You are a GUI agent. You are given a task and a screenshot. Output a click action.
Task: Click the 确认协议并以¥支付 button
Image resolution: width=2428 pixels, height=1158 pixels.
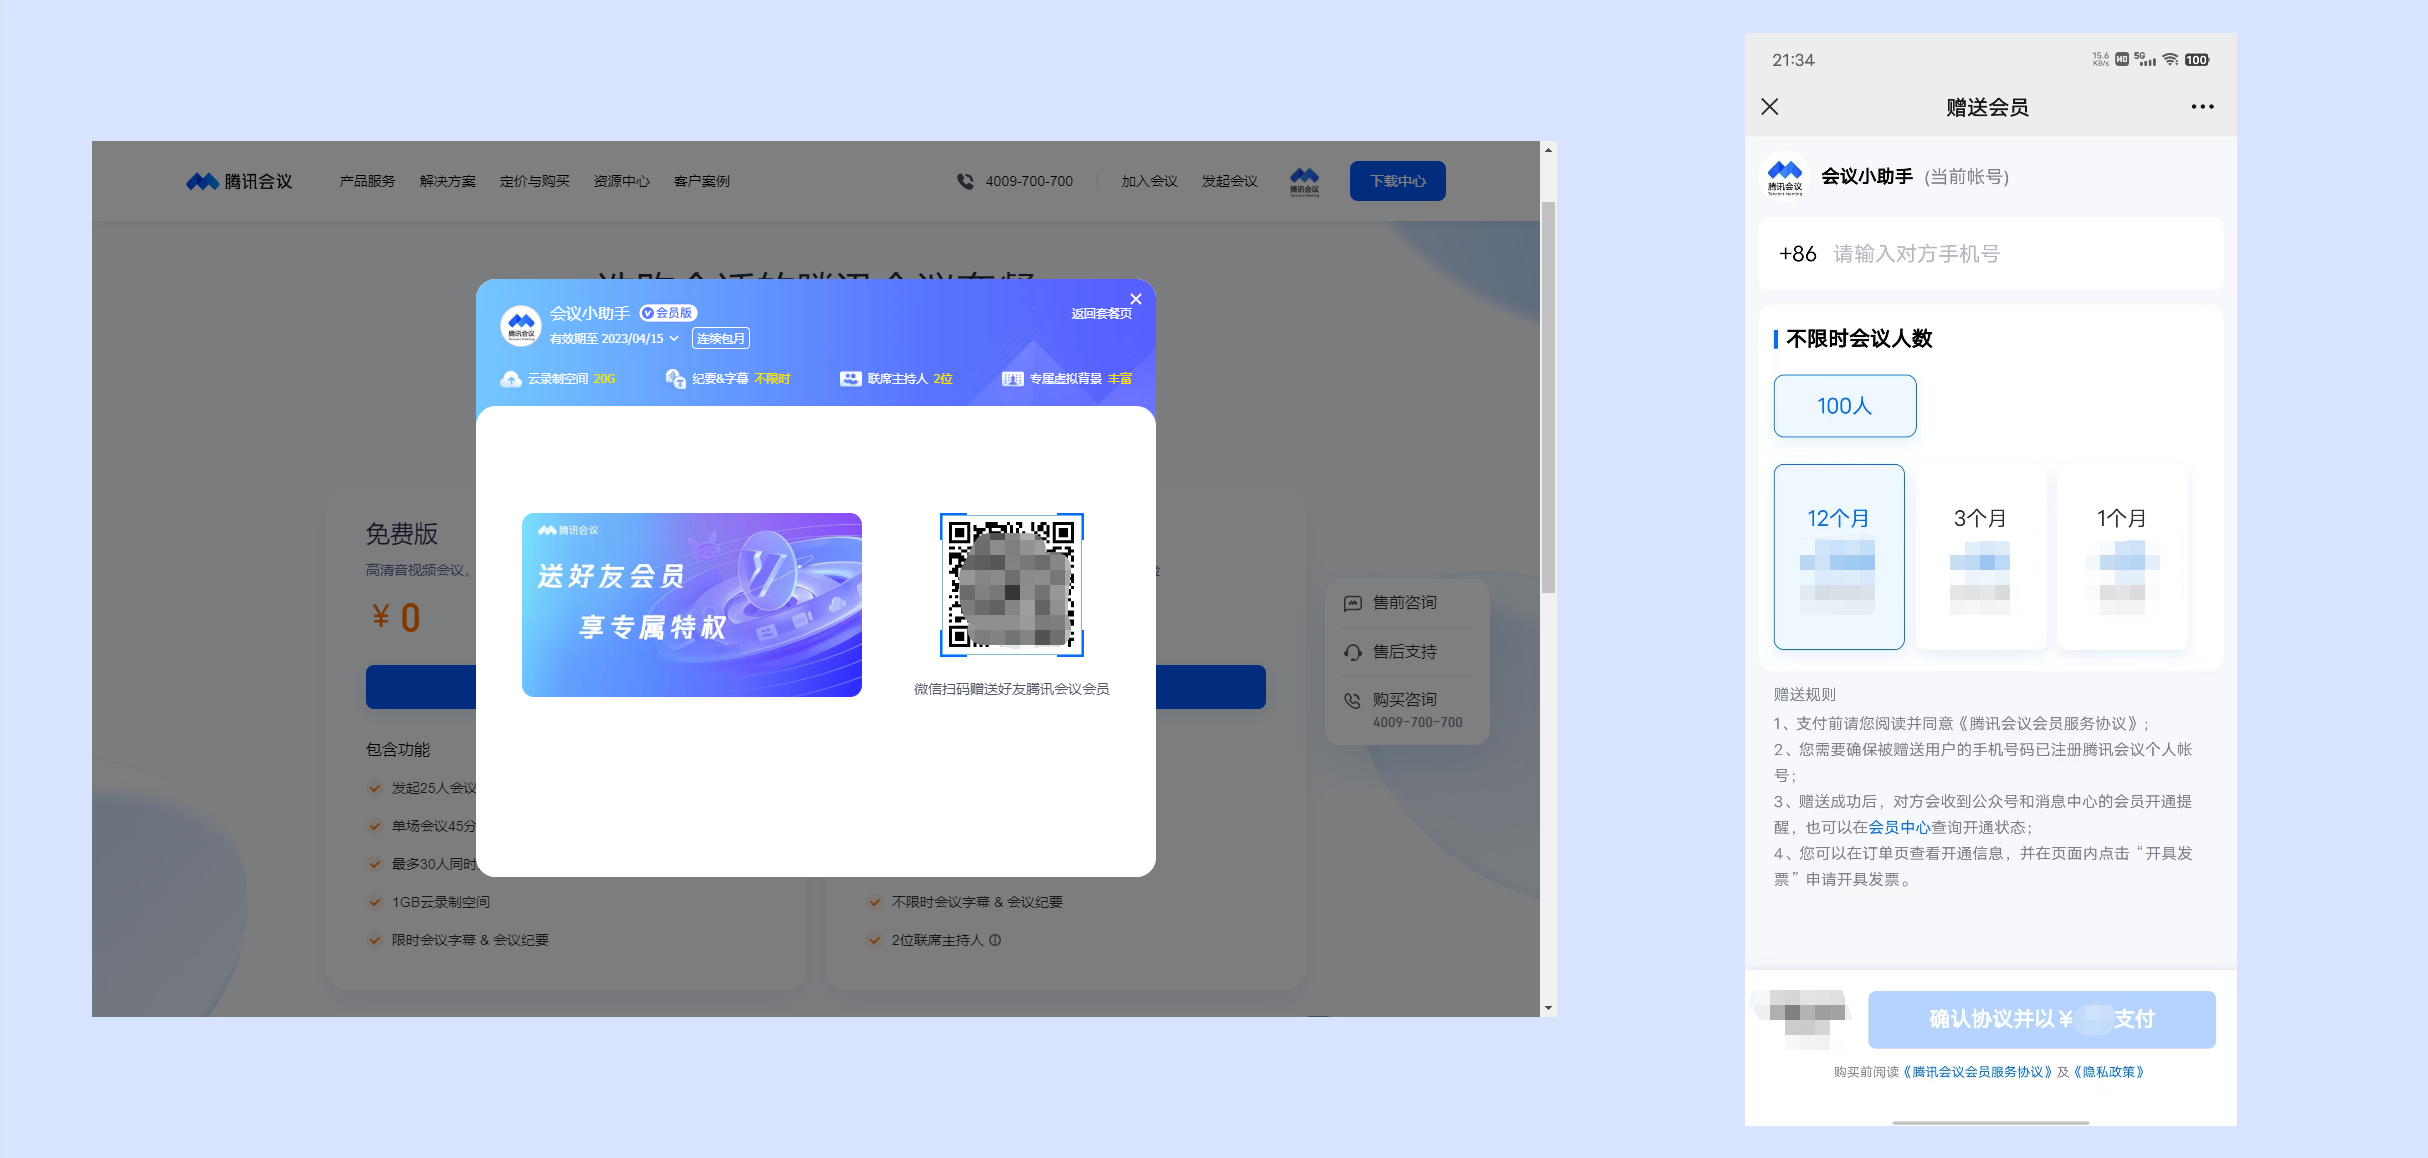pos(2042,1019)
